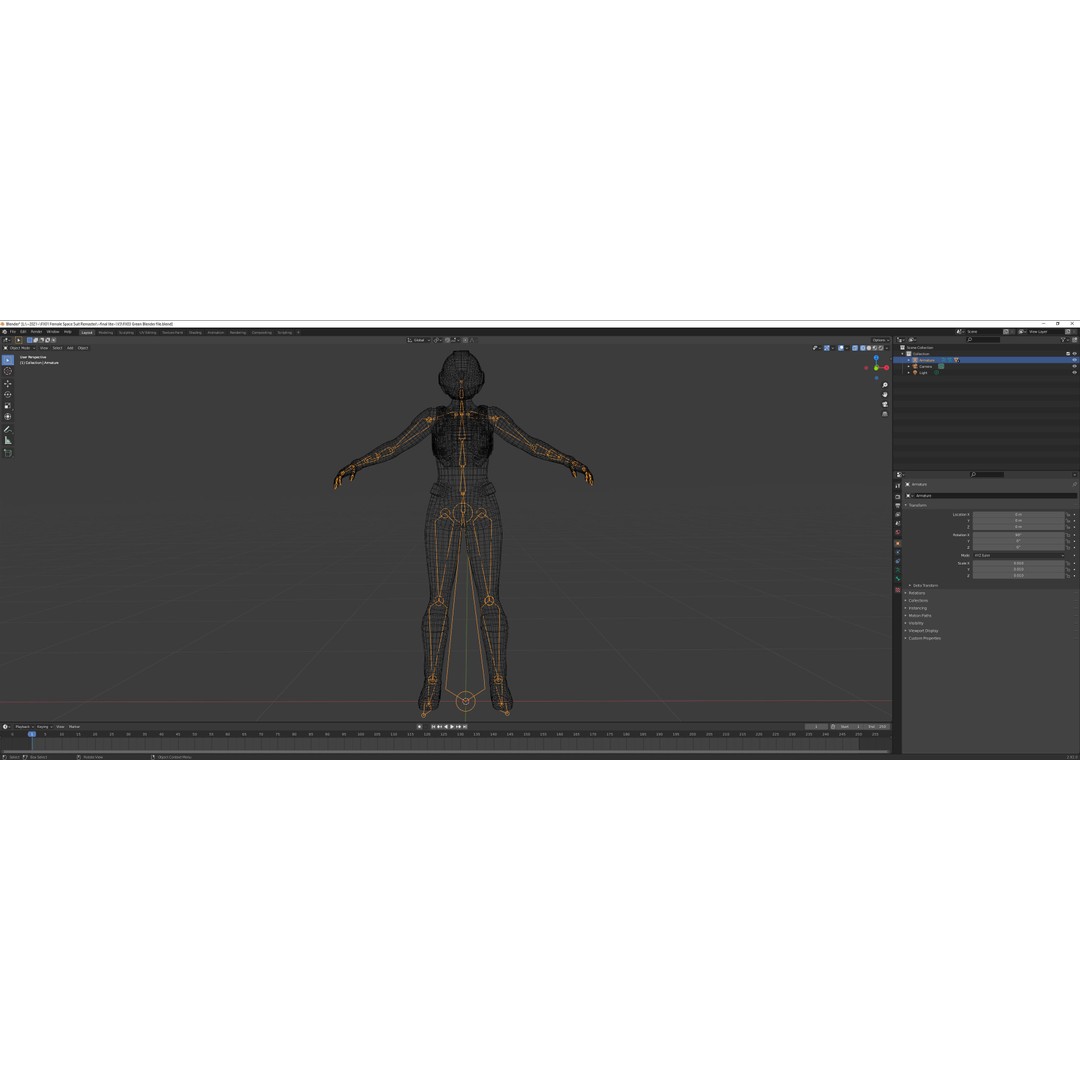This screenshot has height=1080, width=1080.
Task: Open rotation Mode XYZ Euler dropdown
Action: (x=1019, y=555)
